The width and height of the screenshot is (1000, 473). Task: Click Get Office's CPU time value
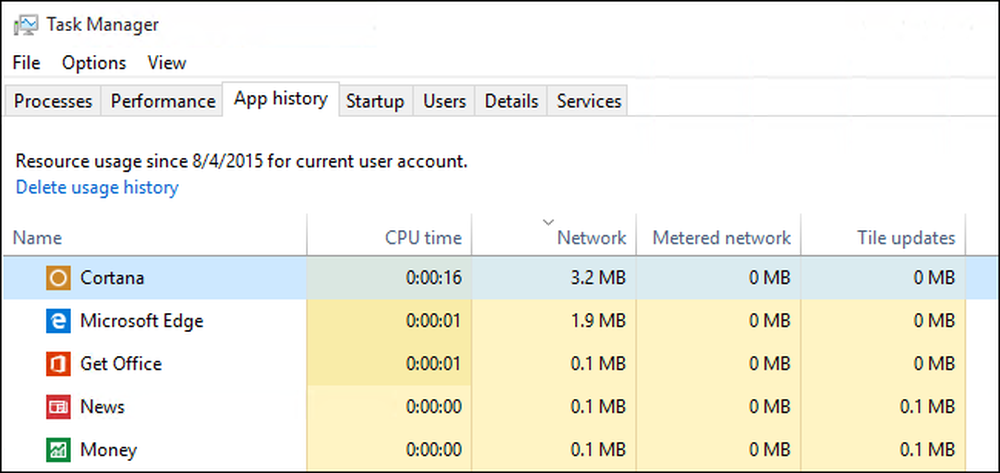coord(434,364)
